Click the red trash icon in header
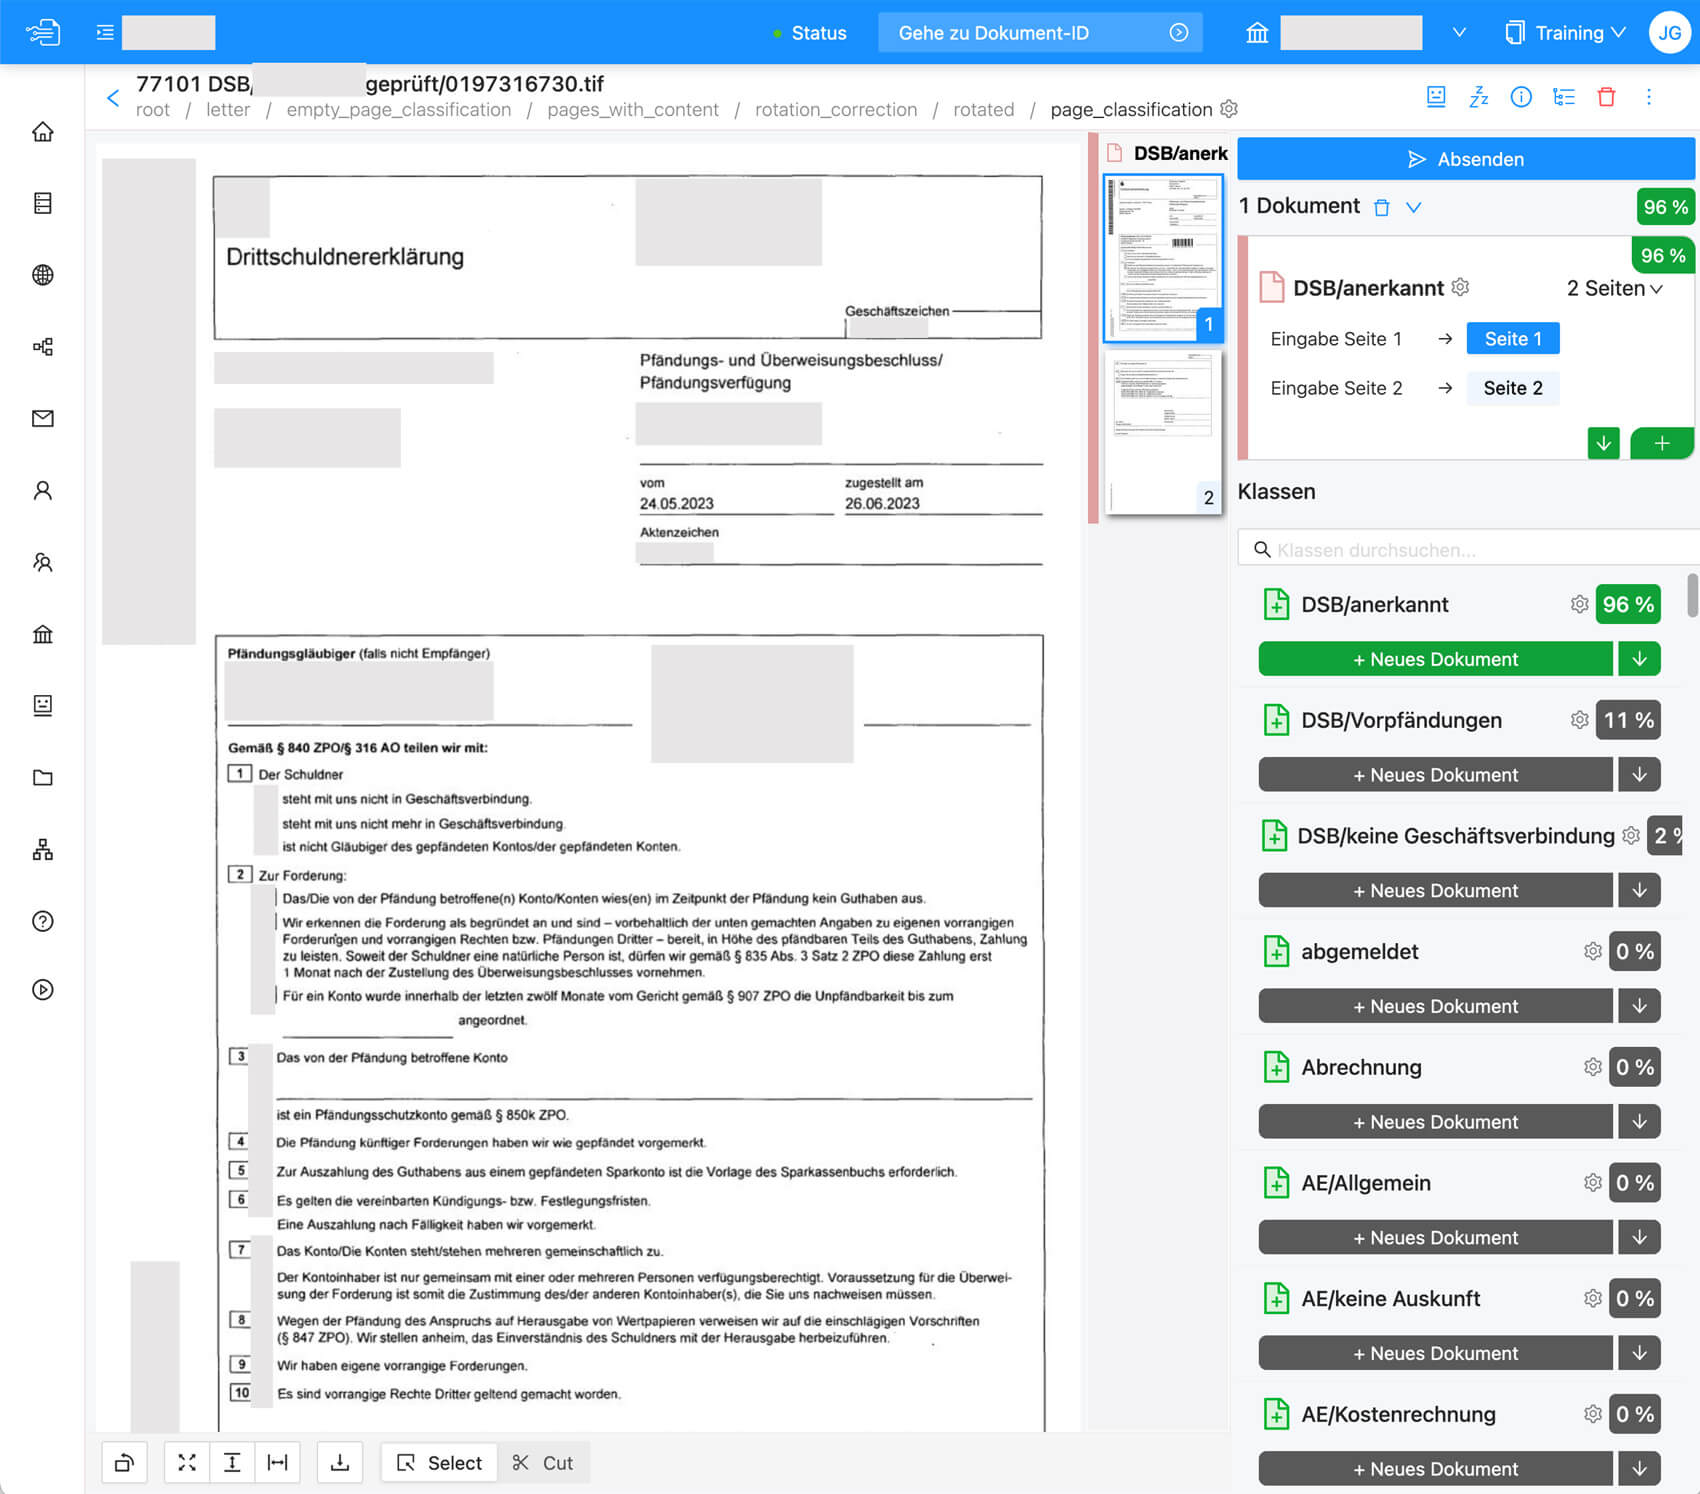The image size is (1700, 1494). tap(1606, 97)
